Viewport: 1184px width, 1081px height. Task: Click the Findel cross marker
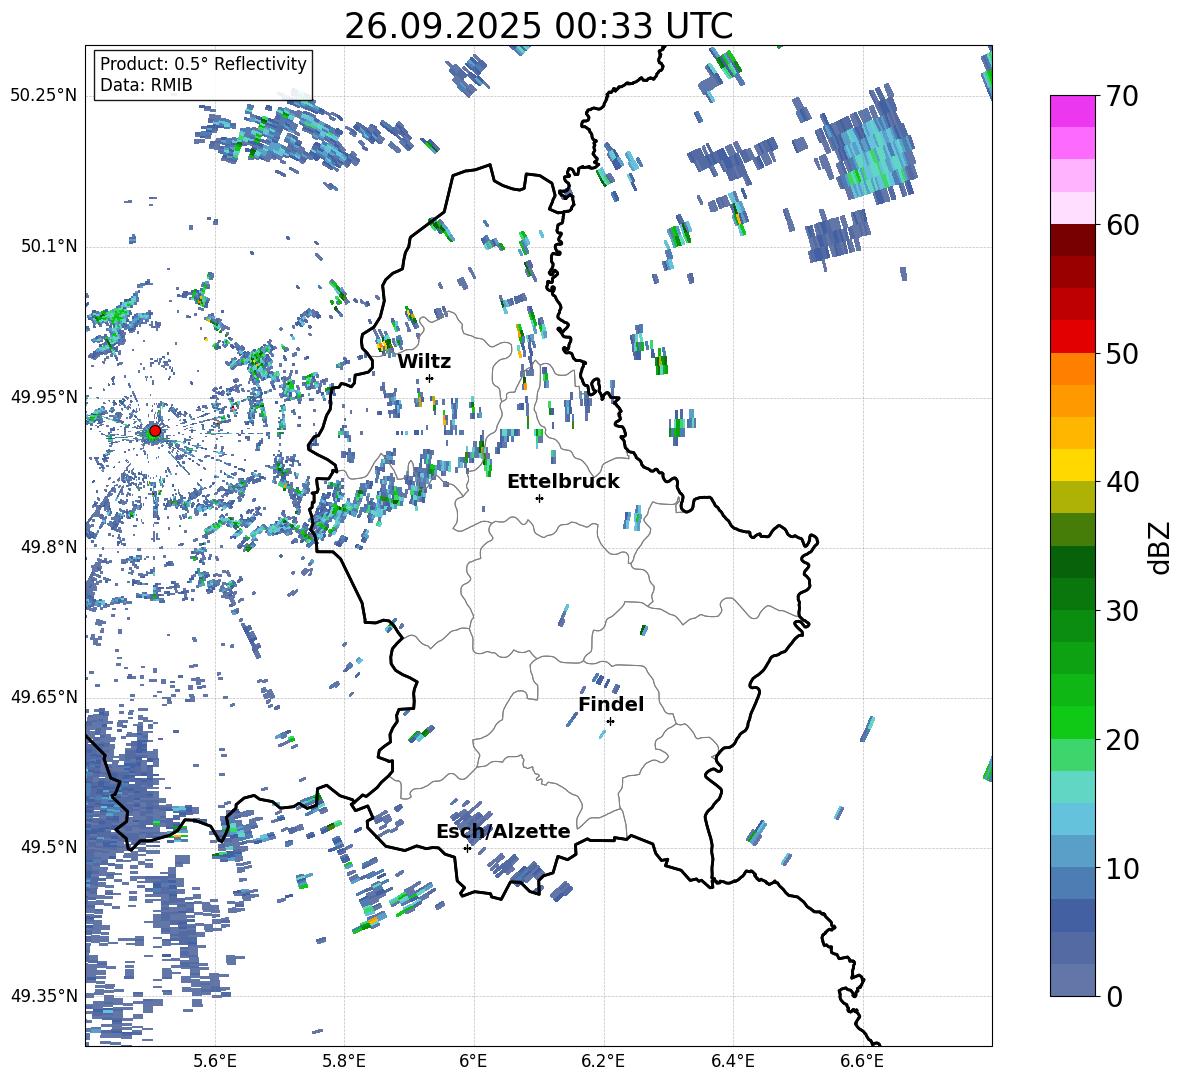point(610,722)
